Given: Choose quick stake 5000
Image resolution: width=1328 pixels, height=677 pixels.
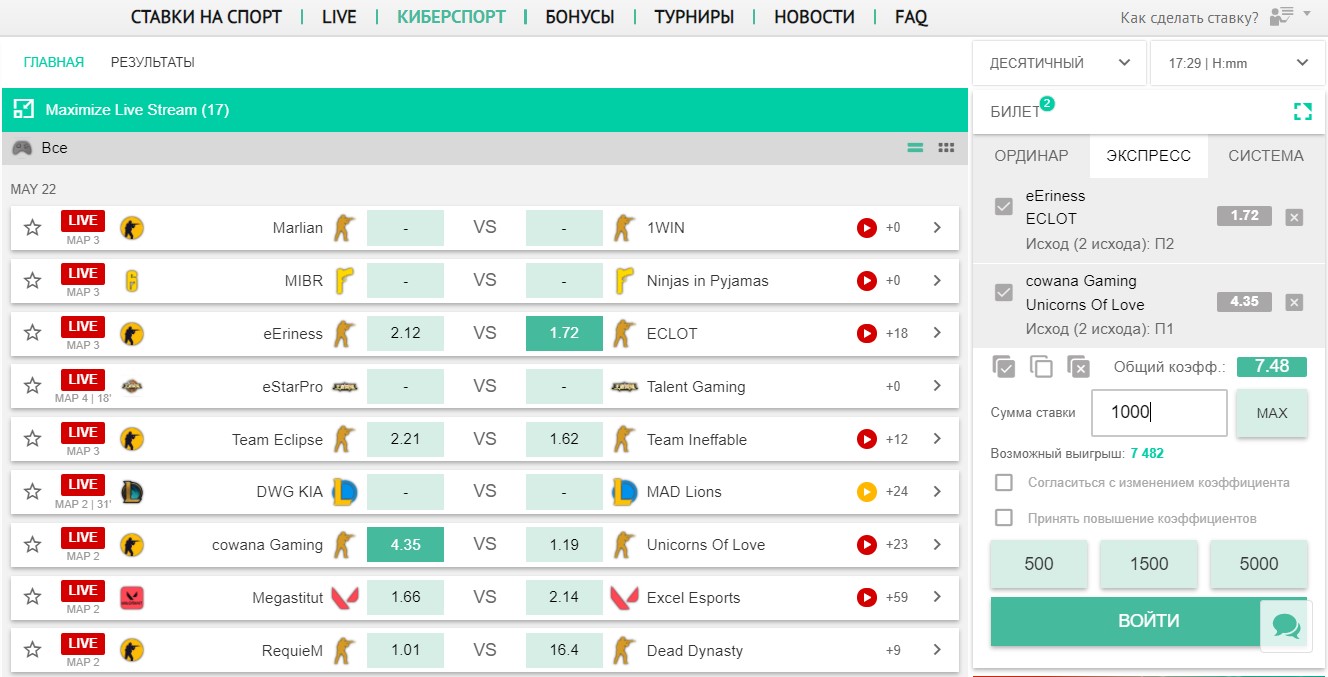Looking at the screenshot, I should pyautogui.click(x=1259, y=564).
